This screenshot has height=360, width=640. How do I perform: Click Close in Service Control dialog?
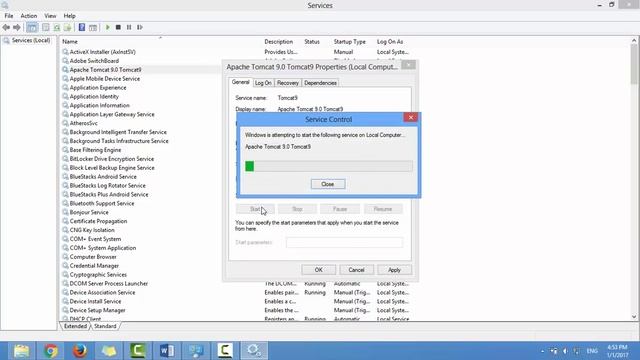(328, 184)
